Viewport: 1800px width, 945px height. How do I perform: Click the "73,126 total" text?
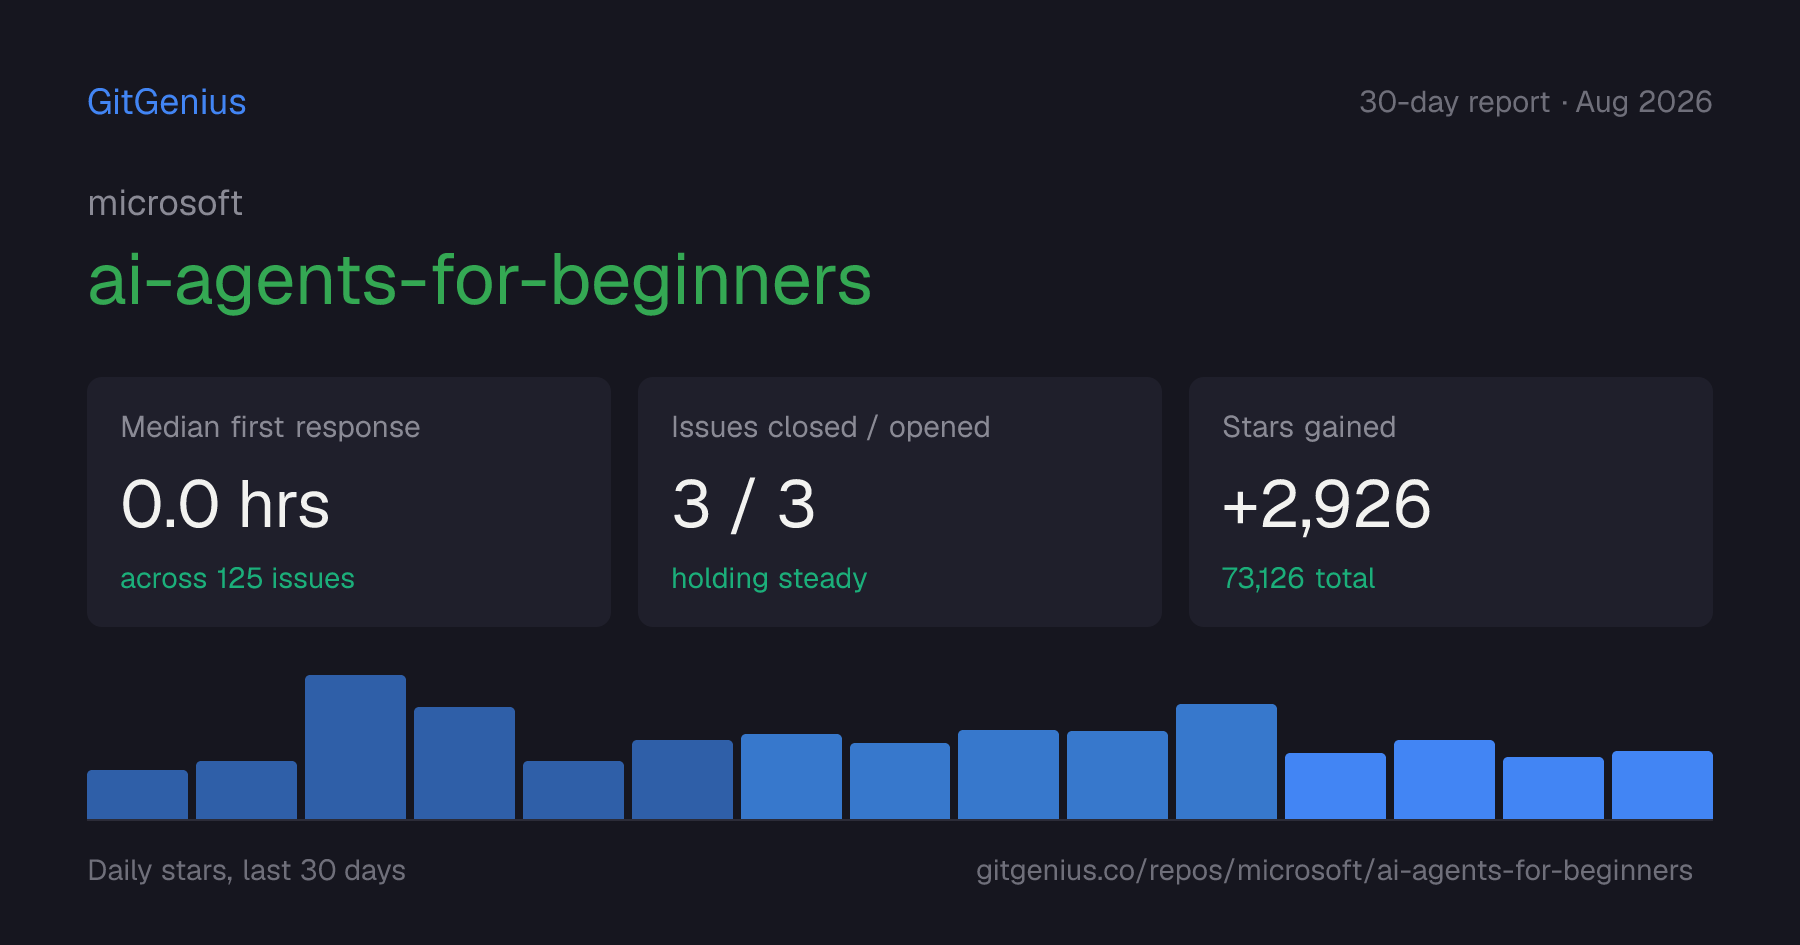click(x=1298, y=578)
